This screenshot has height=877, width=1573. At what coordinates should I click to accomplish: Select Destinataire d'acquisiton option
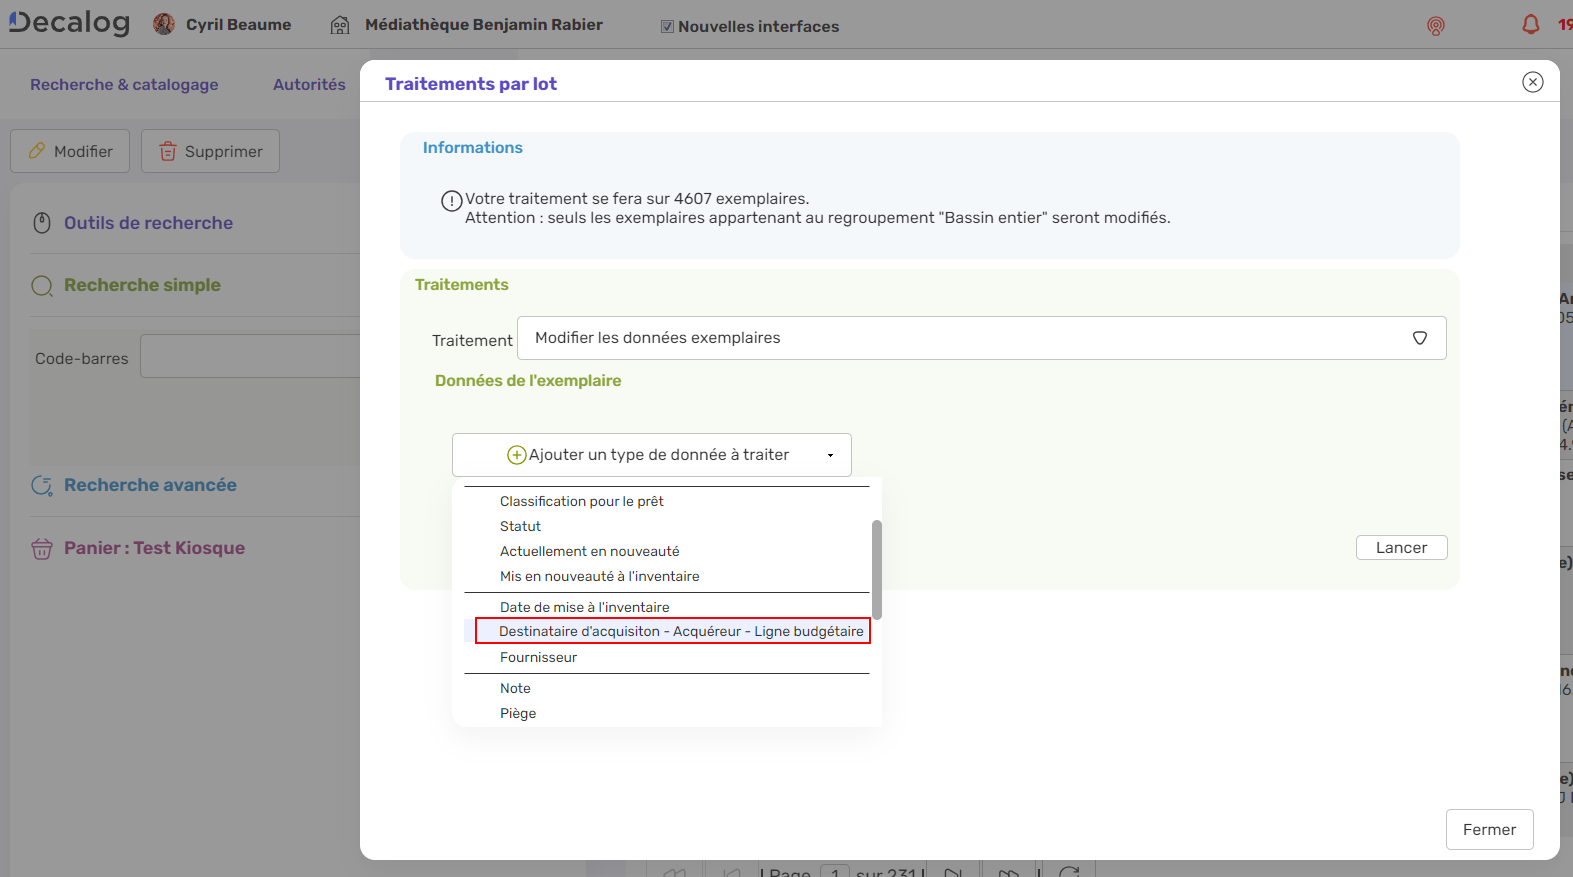(680, 631)
